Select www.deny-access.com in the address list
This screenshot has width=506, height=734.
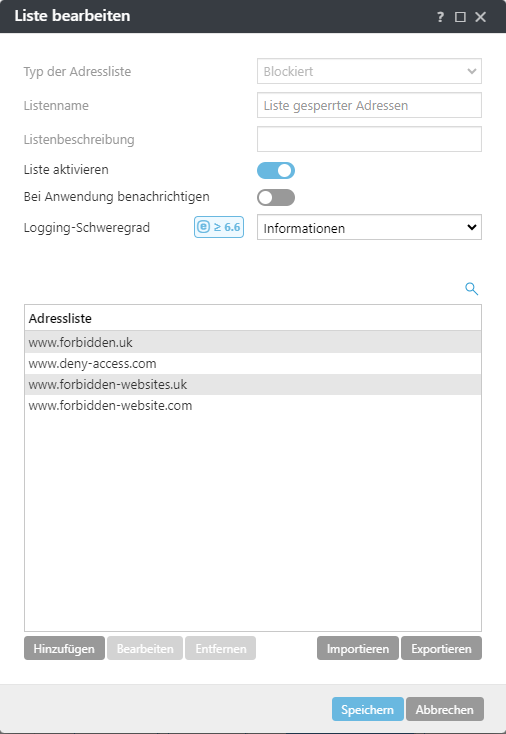pos(253,363)
